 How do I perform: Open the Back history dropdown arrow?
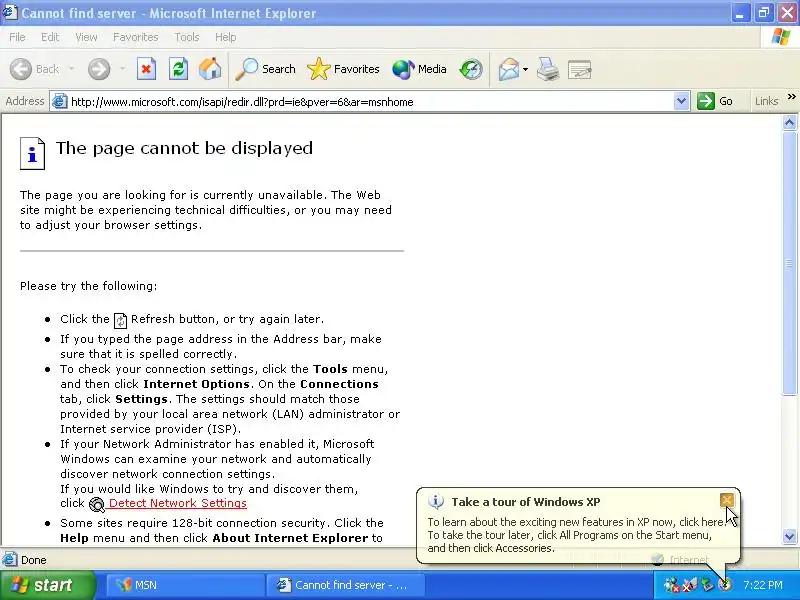click(x=71, y=69)
